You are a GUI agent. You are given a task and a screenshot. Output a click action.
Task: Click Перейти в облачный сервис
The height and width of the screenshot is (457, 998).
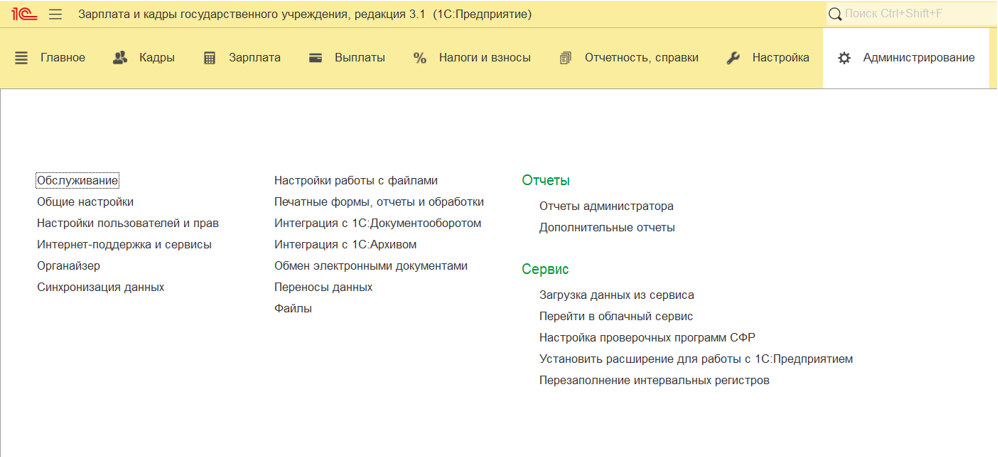click(616, 316)
